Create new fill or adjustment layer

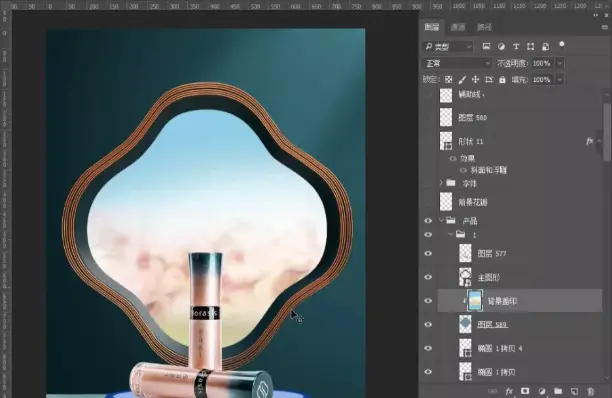(x=542, y=391)
